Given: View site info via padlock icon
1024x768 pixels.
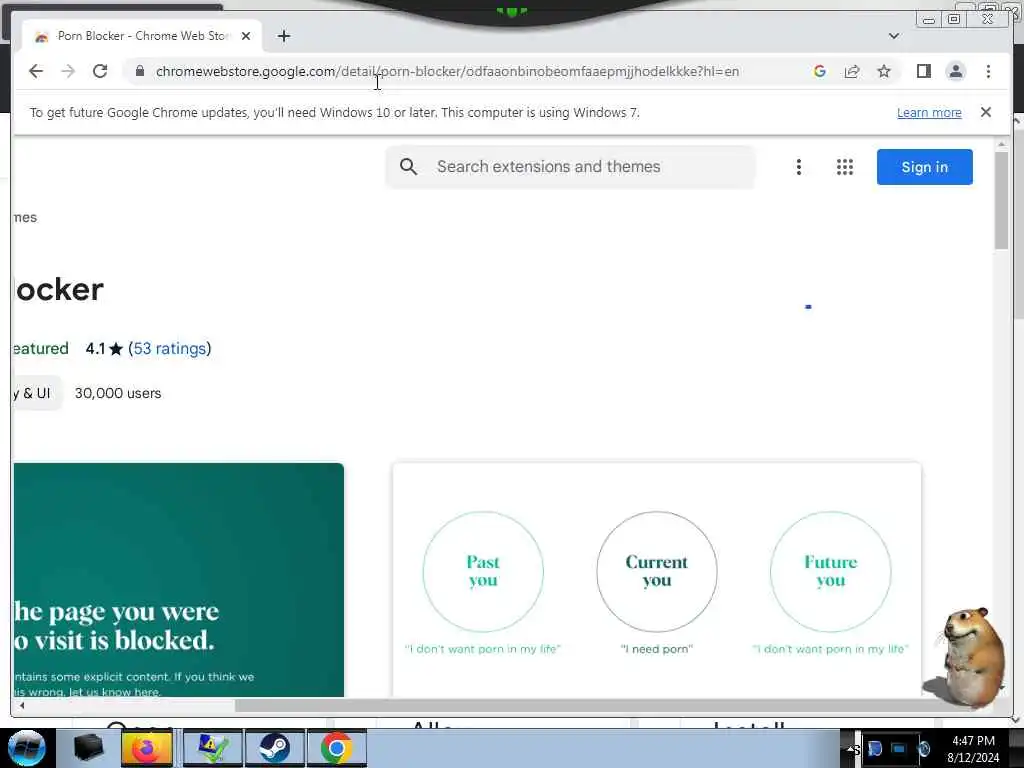Looking at the screenshot, I should (139, 71).
